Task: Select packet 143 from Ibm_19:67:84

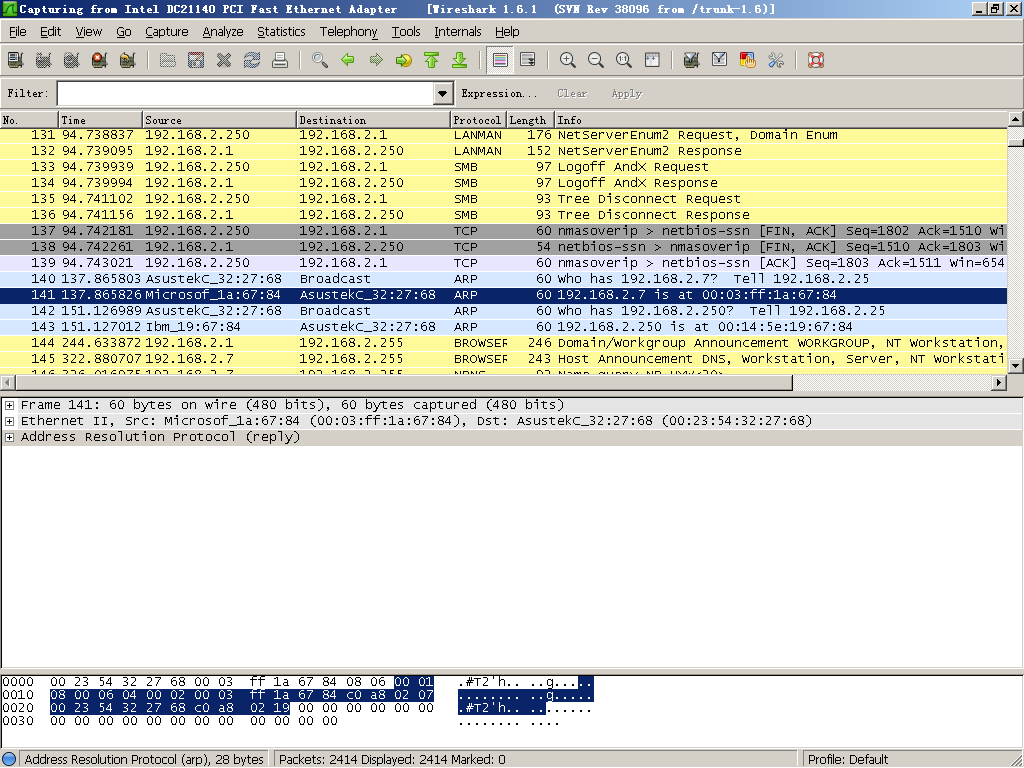Action: point(504,327)
